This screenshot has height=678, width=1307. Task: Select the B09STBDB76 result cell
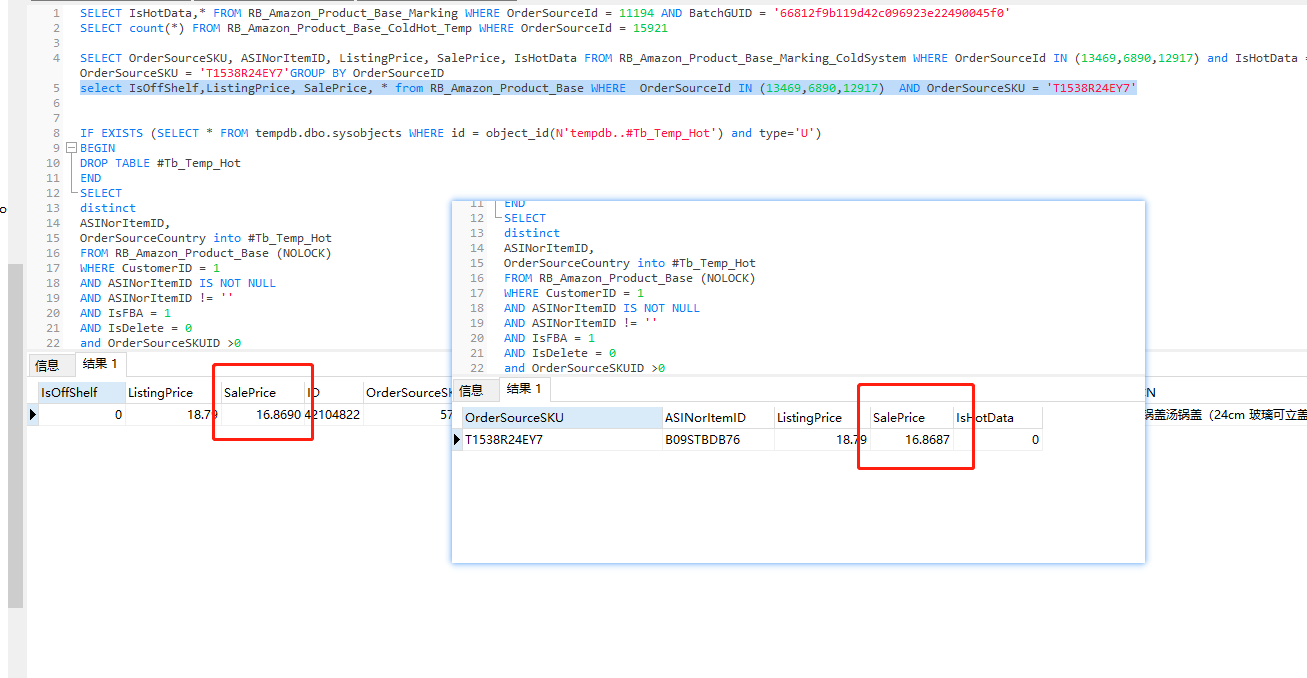[x=718, y=439]
